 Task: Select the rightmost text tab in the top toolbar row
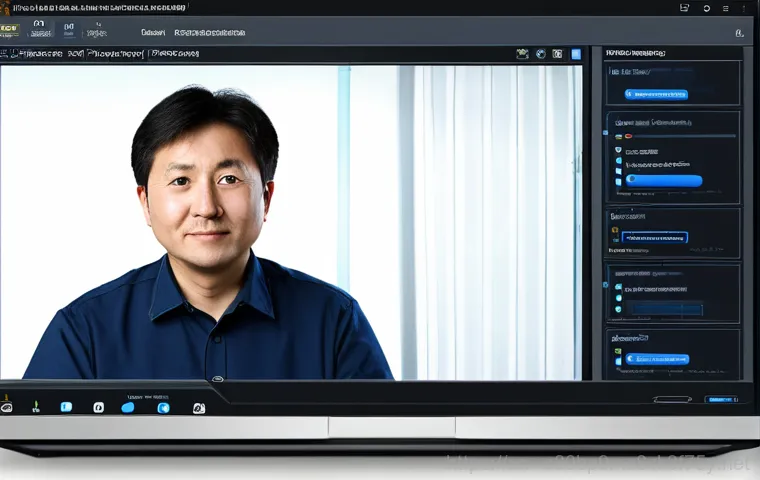click(207, 32)
